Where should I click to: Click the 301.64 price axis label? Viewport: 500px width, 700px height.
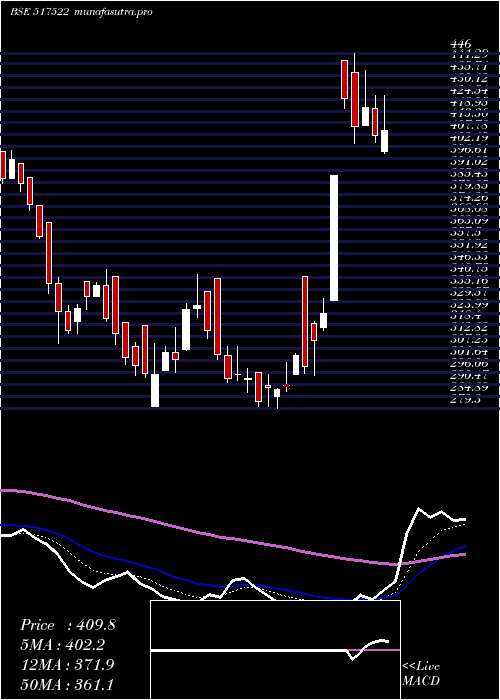(469, 352)
